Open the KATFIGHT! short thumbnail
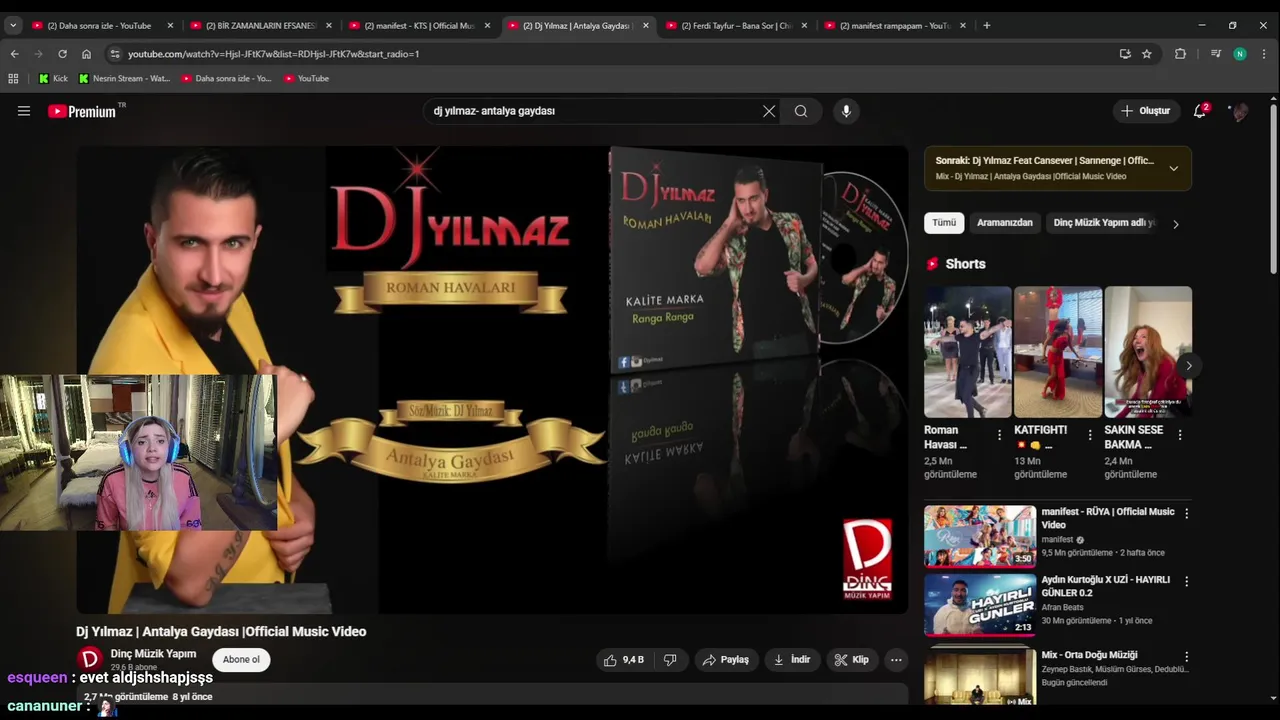The image size is (1280, 720). click(x=1058, y=352)
